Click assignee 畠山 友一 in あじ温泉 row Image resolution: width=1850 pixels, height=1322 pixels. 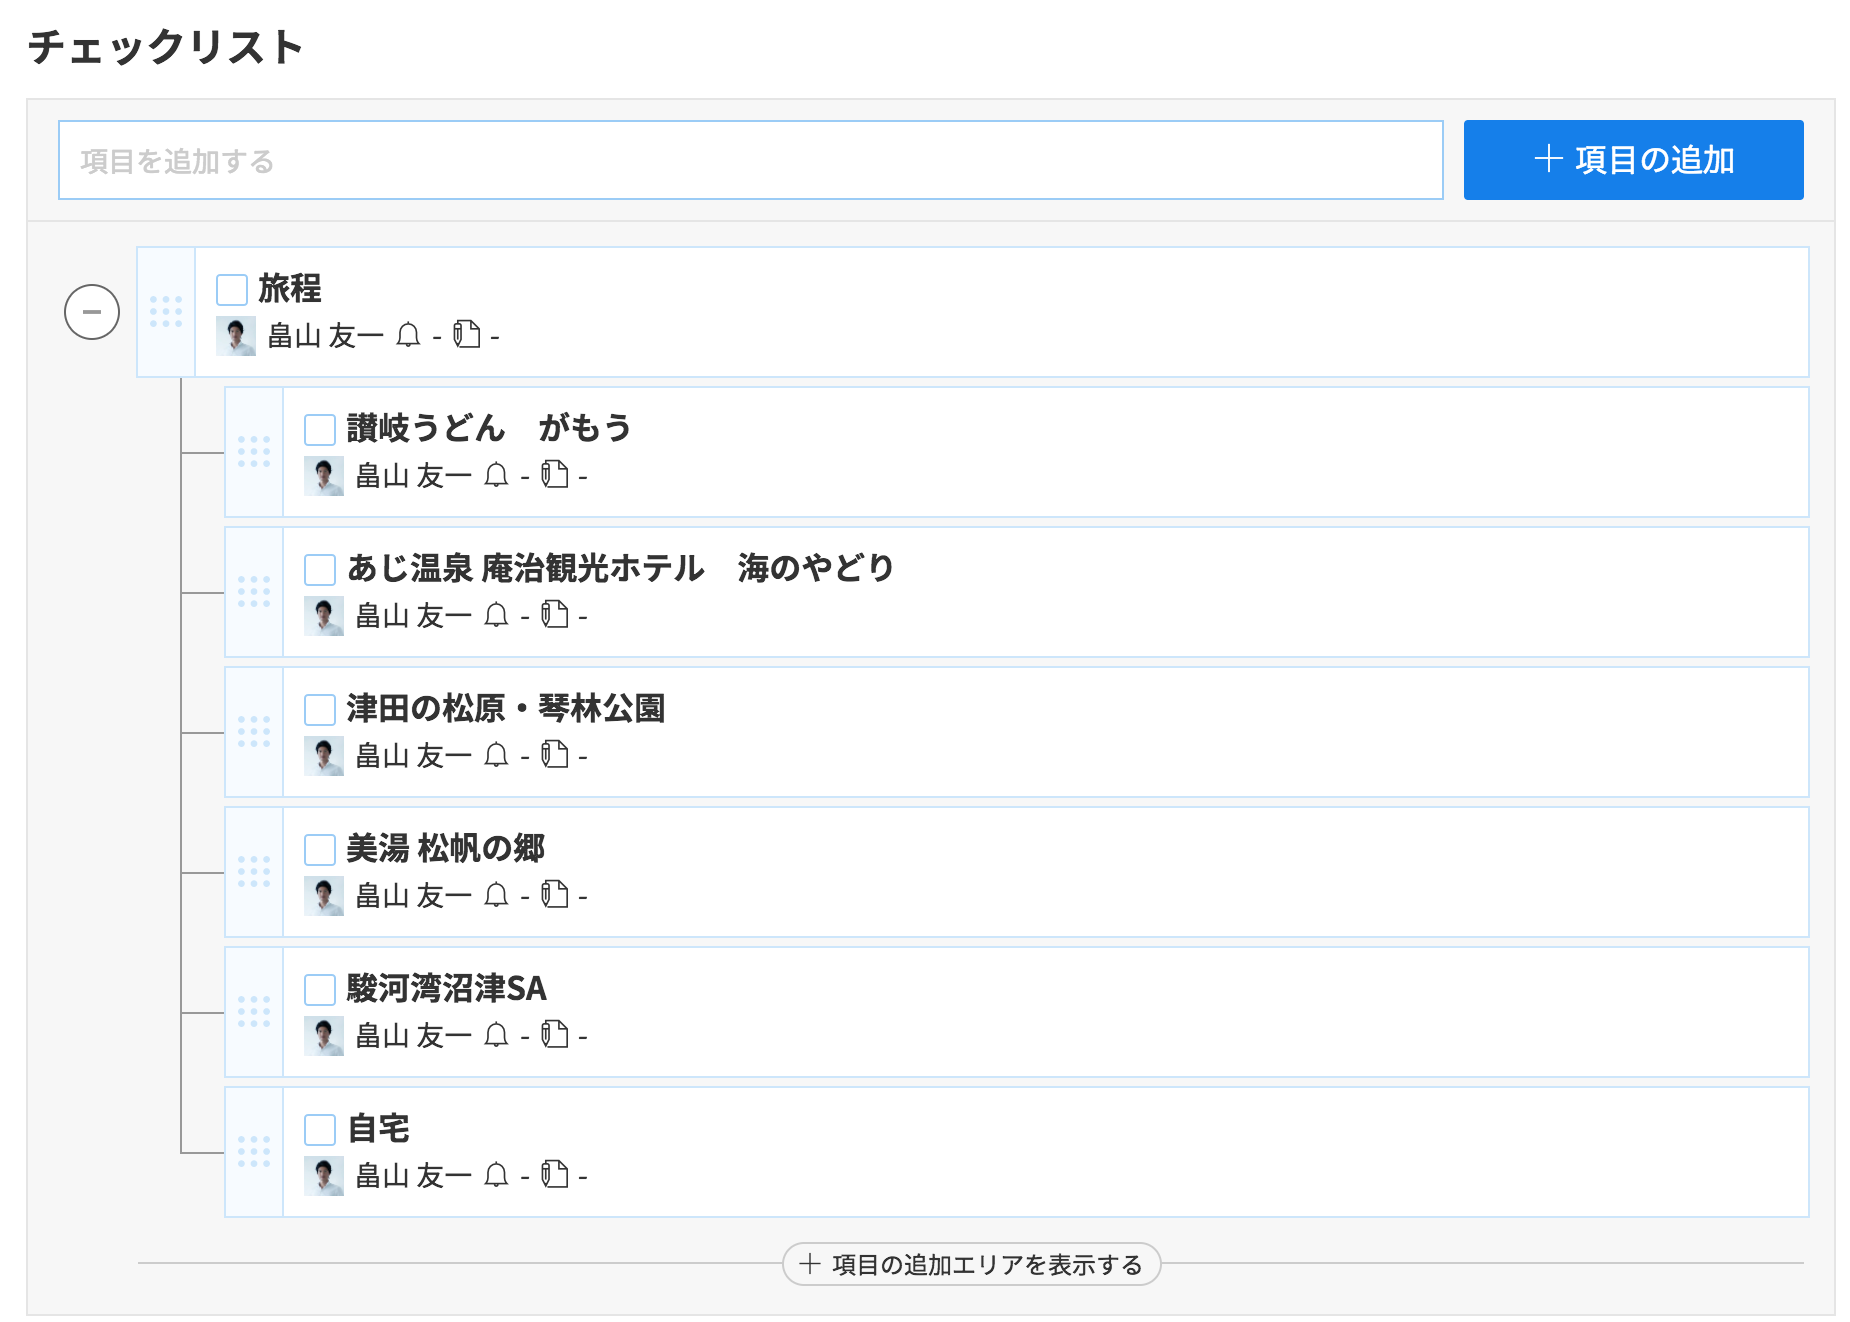click(x=414, y=616)
